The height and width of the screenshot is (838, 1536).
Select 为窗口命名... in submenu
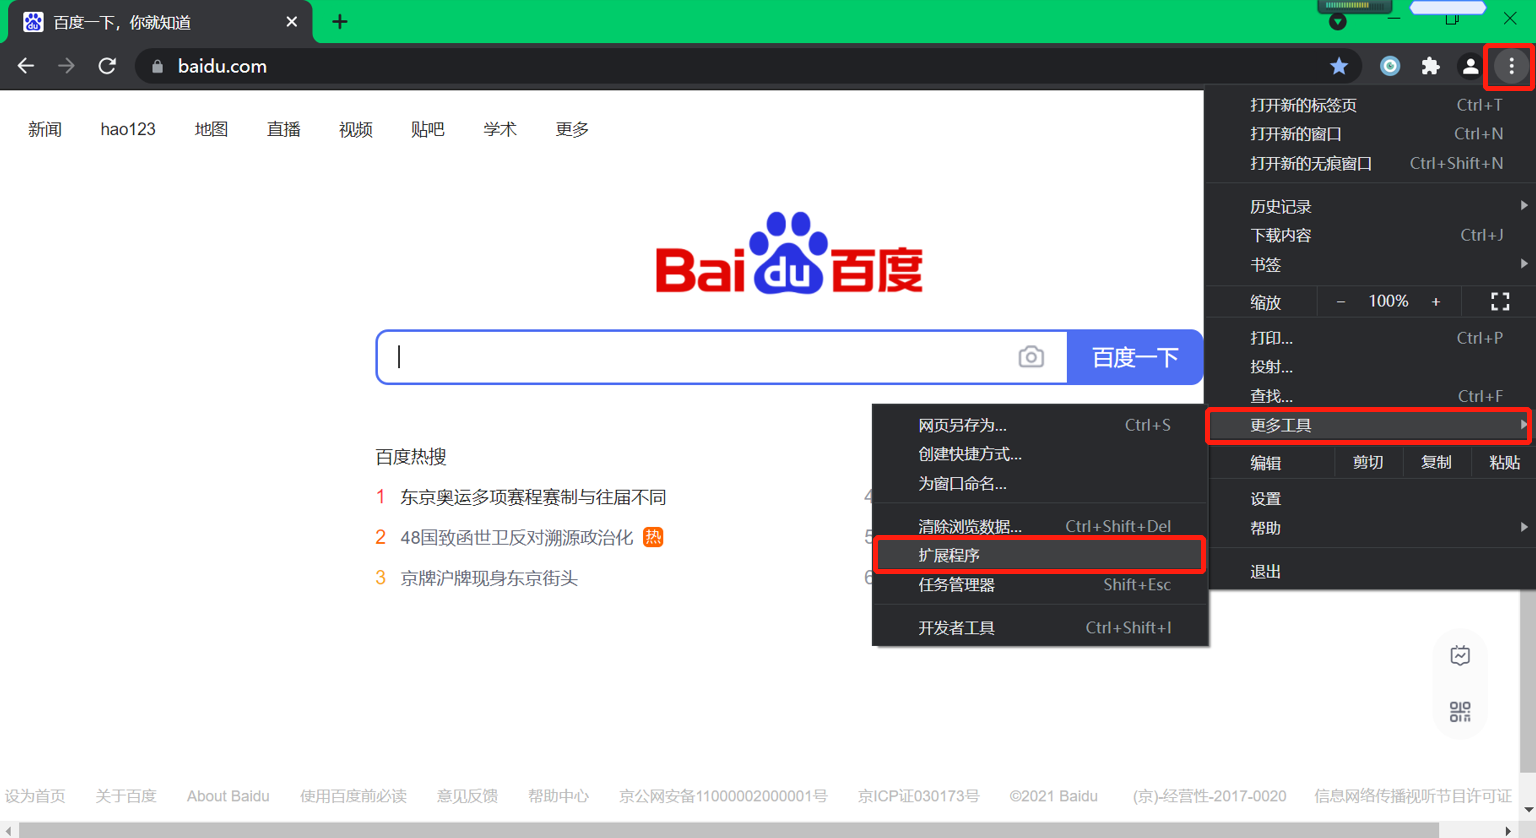(x=1040, y=483)
